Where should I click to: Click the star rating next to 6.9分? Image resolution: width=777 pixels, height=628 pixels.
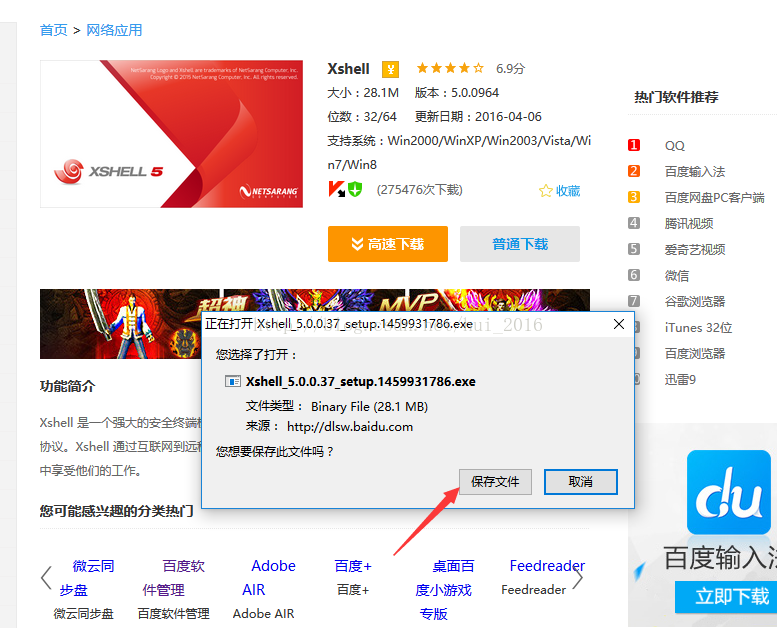pos(450,68)
